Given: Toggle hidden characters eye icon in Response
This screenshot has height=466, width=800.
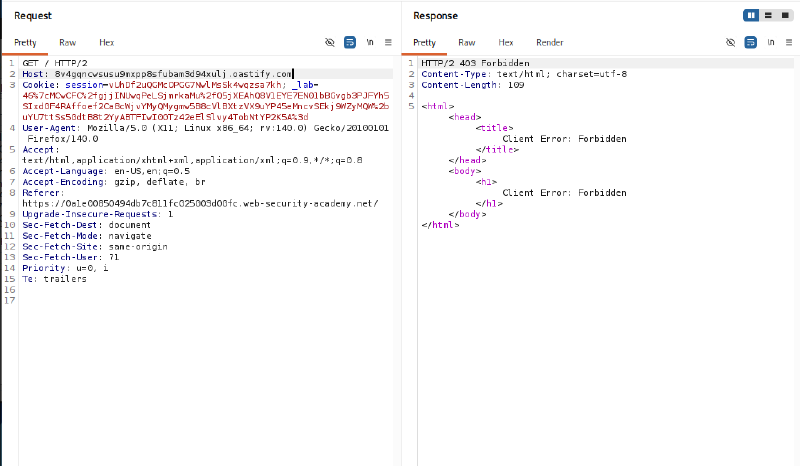Looking at the screenshot, I should [x=731, y=42].
